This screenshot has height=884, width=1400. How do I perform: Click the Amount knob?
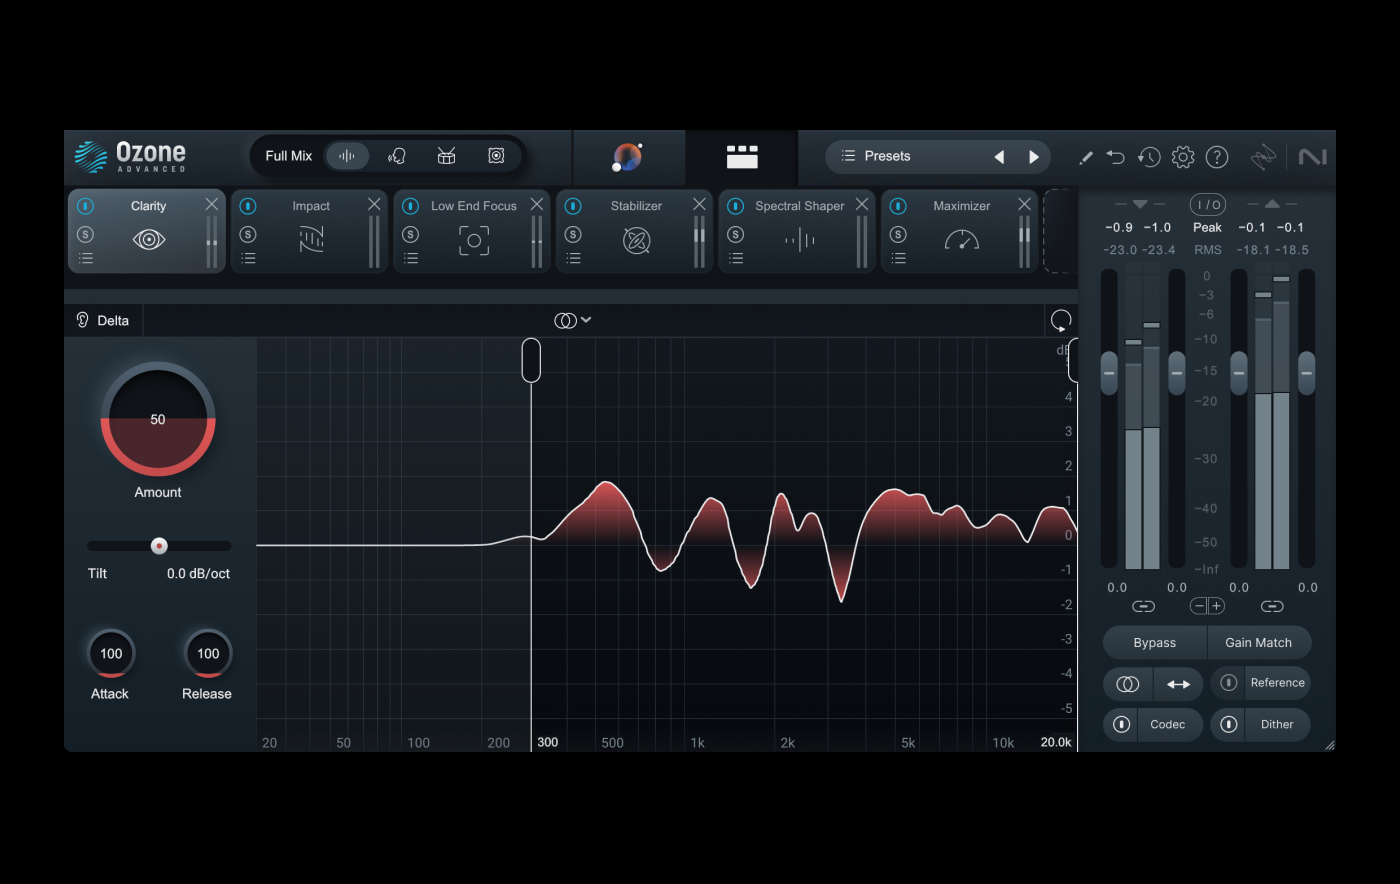158,419
